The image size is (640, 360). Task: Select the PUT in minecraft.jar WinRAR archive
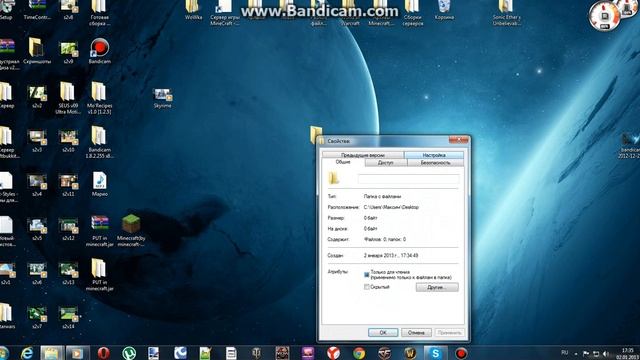tap(100, 230)
